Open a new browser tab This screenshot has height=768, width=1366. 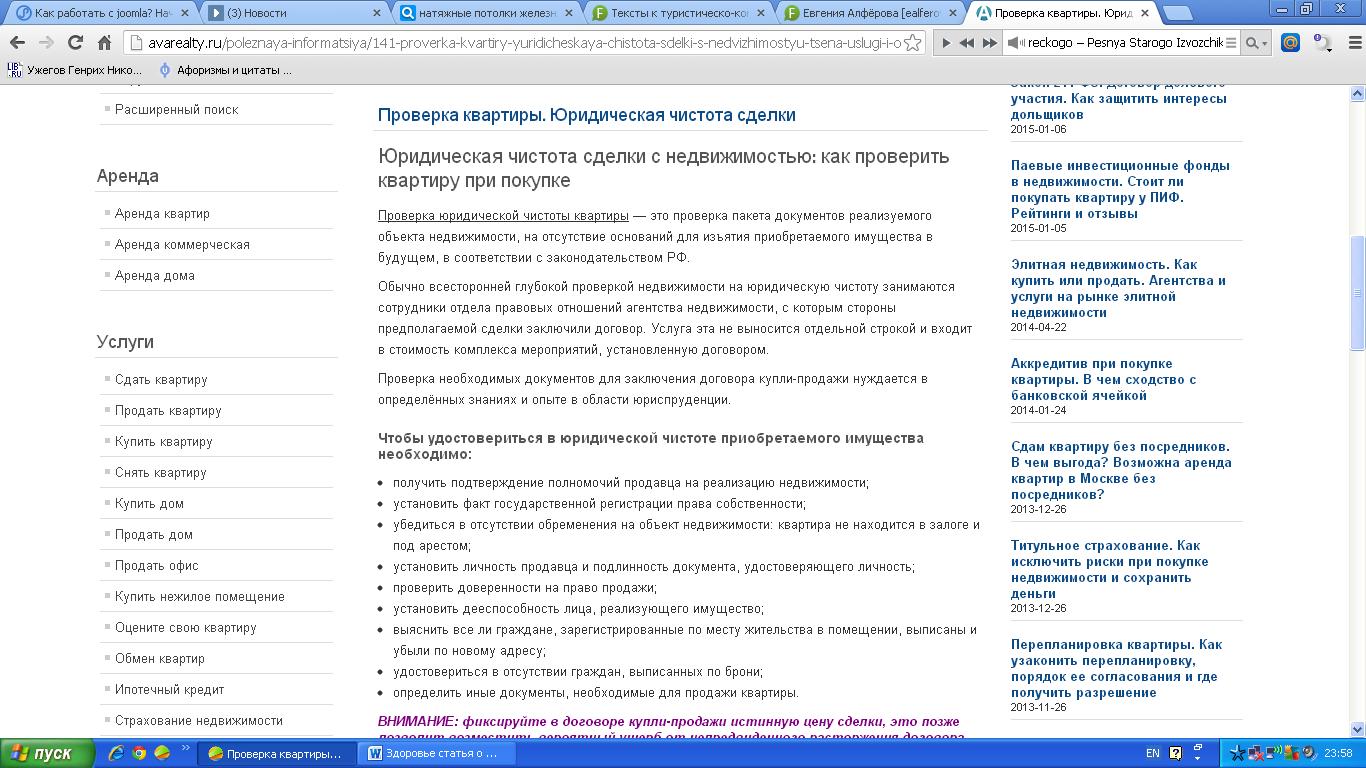[x=1177, y=13]
